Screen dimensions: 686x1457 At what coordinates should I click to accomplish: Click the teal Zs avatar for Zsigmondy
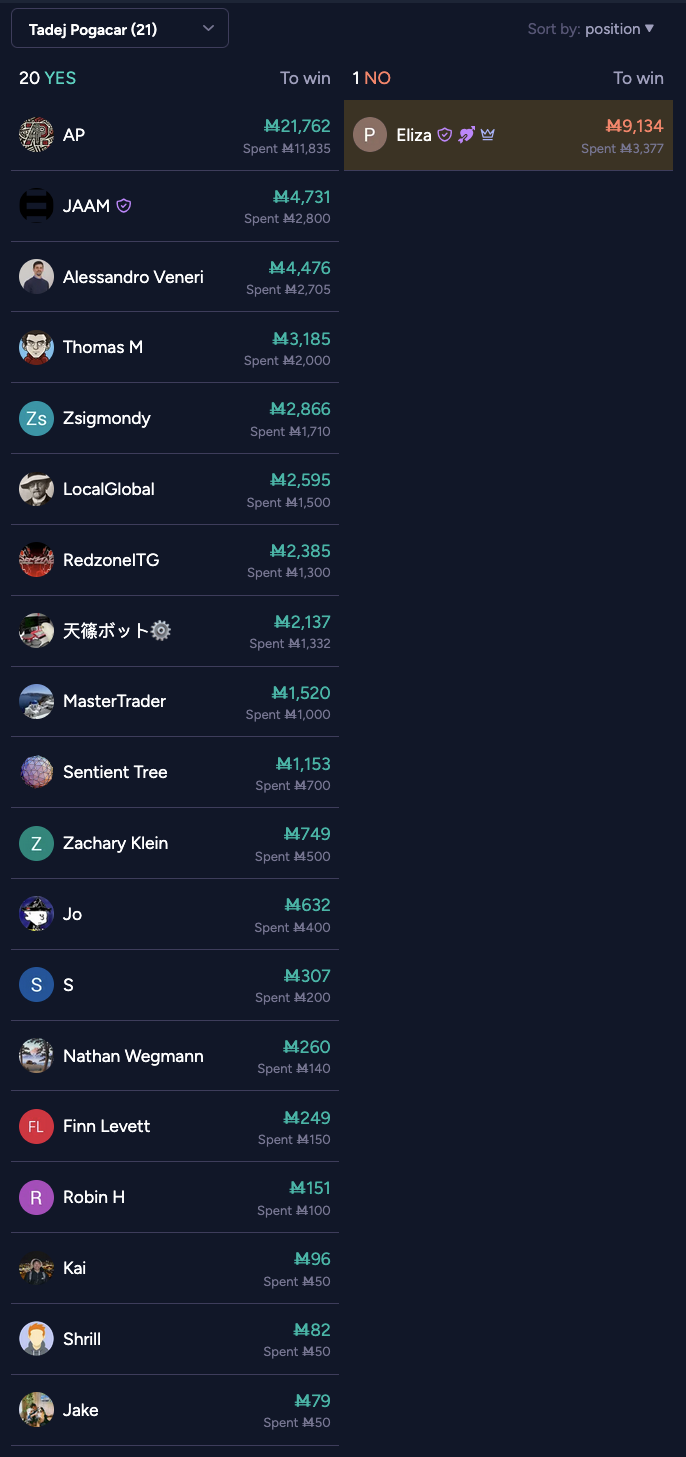pos(36,418)
